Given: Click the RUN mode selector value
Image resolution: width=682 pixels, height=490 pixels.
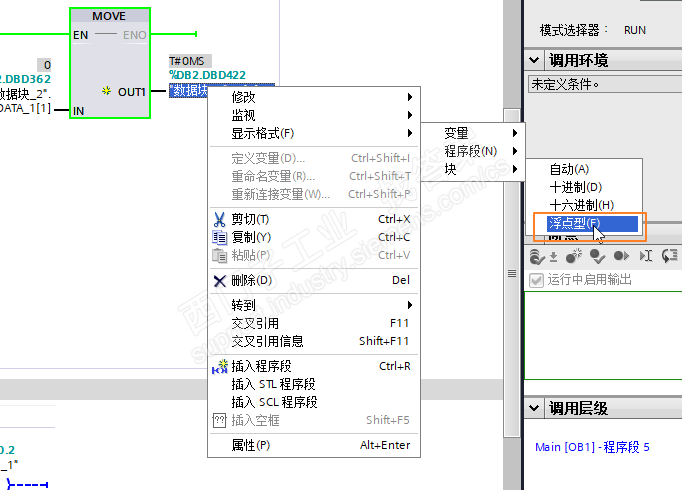Looking at the screenshot, I should 635,30.
